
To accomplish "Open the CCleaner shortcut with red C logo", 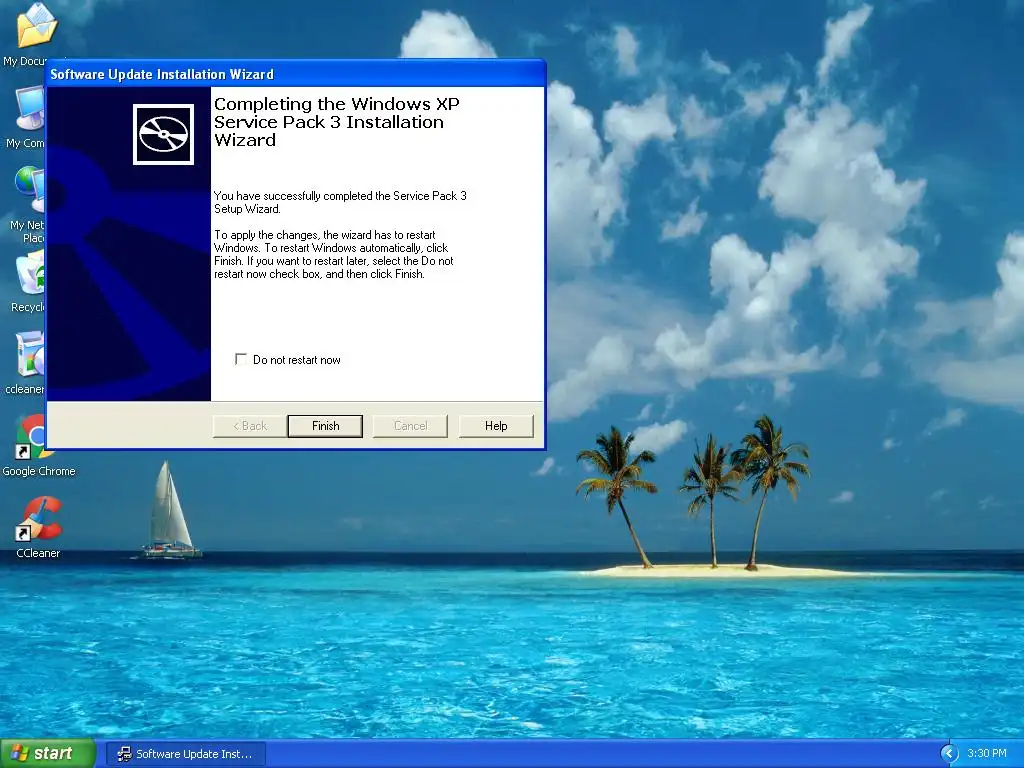I will tap(38, 526).
